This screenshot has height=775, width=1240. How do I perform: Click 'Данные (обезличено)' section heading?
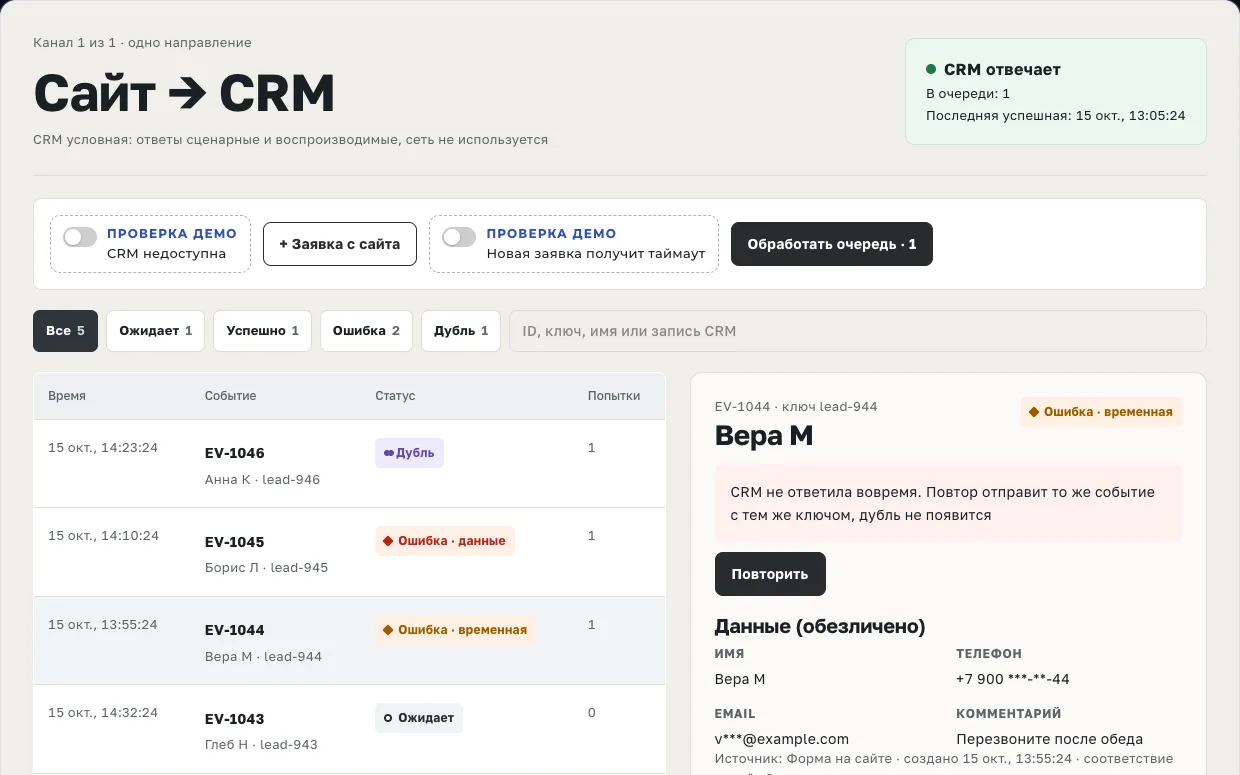[x=820, y=627]
